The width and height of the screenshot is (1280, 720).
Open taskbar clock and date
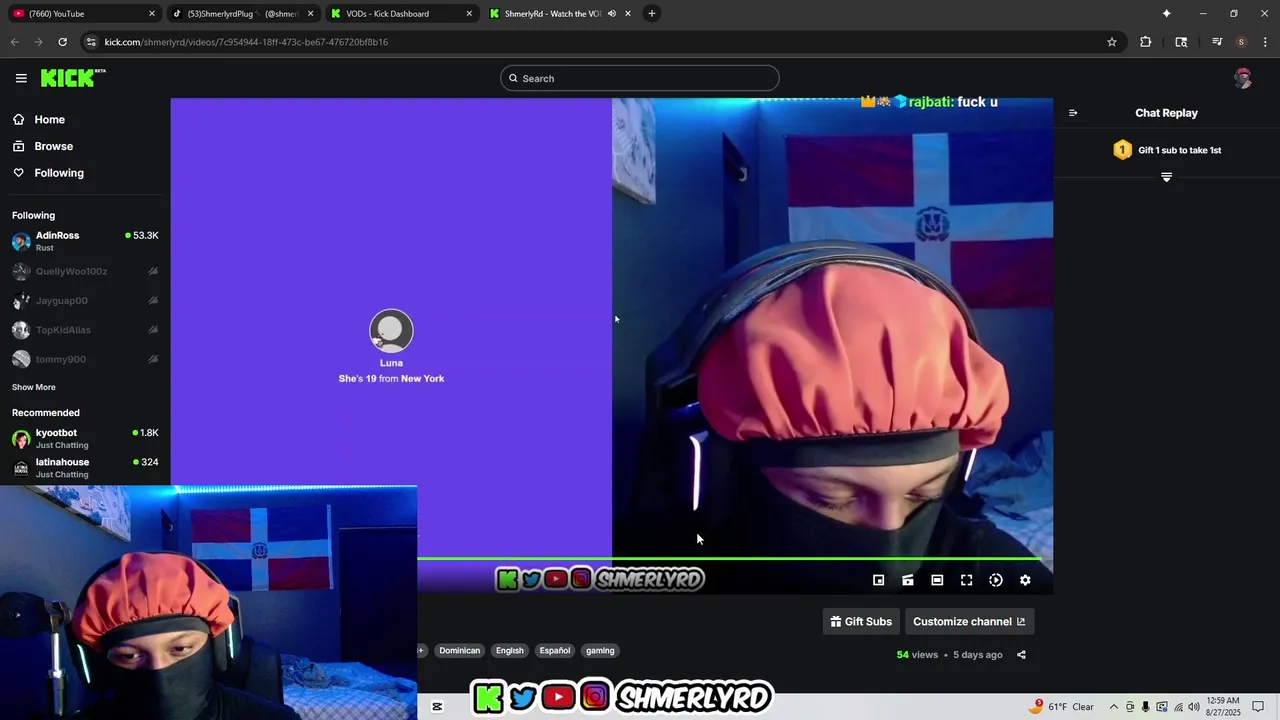click(1224, 707)
